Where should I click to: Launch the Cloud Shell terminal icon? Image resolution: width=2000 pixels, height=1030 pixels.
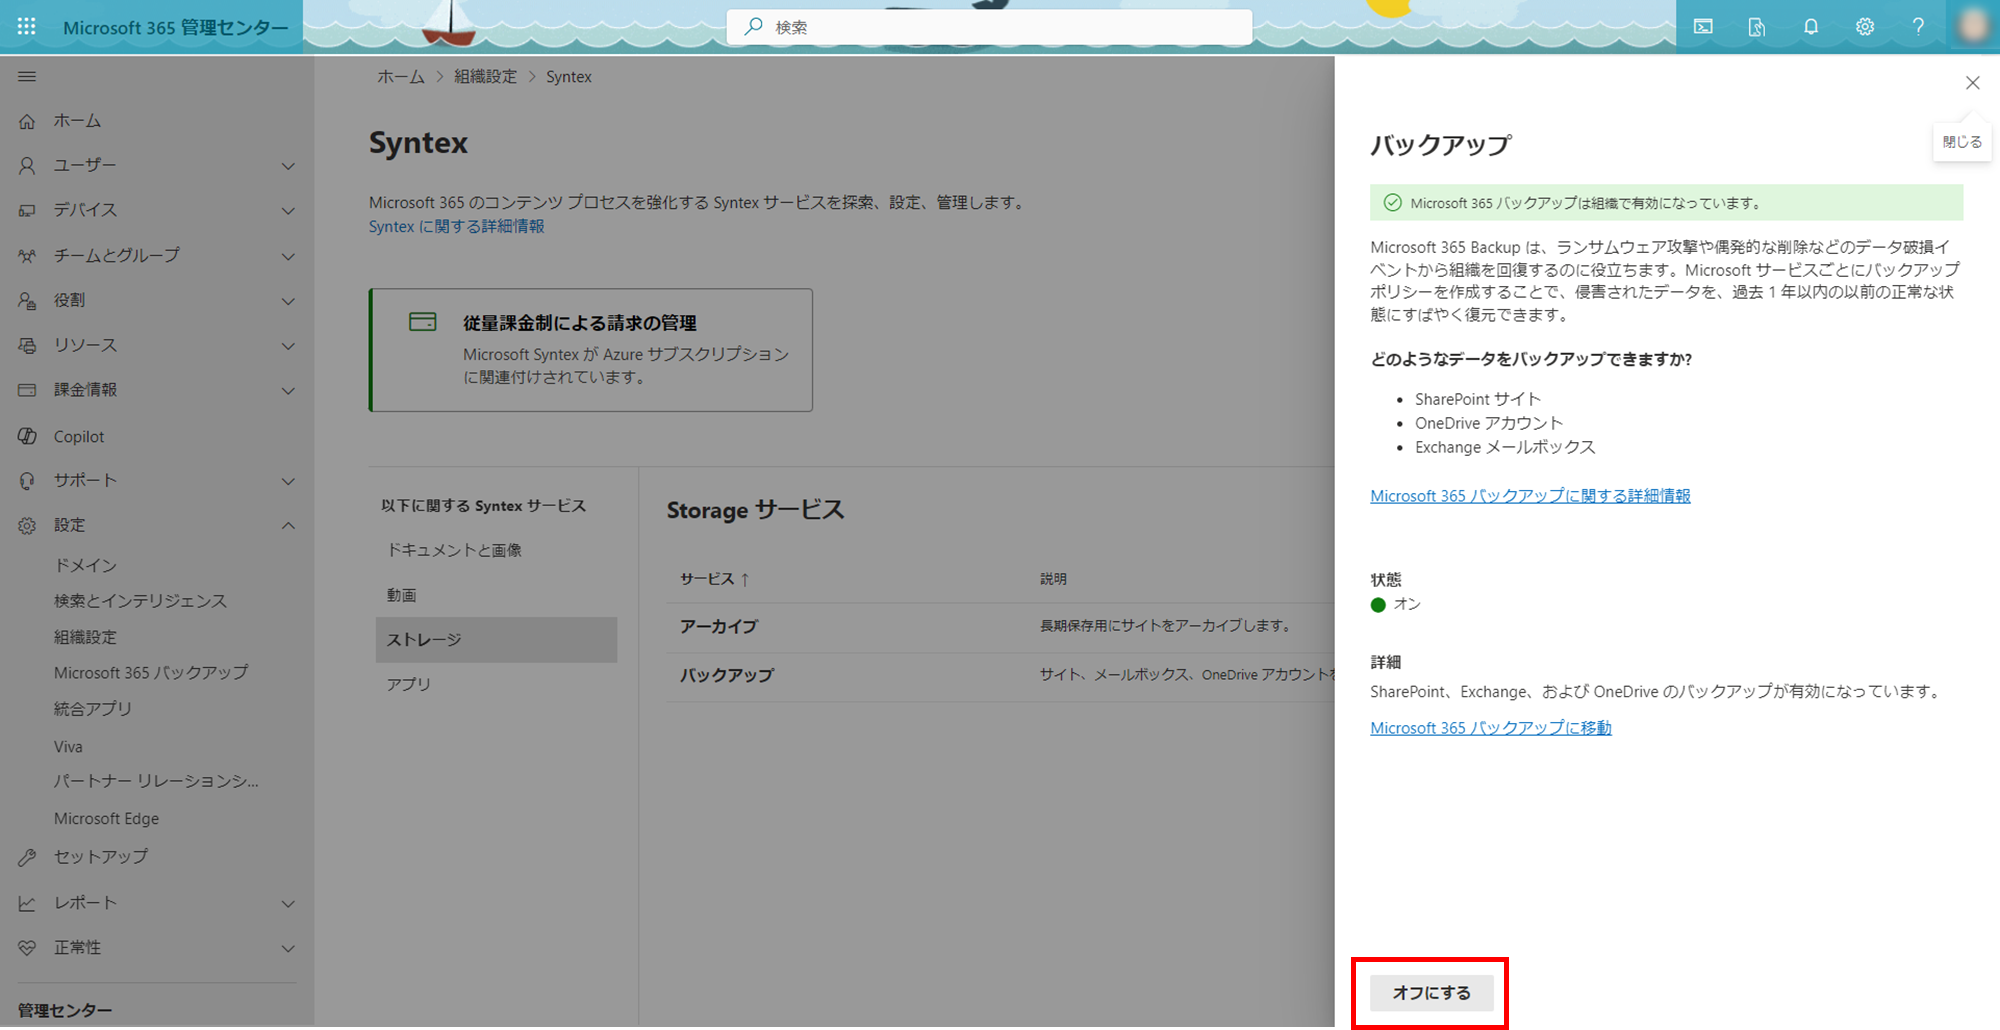tap(1703, 26)
